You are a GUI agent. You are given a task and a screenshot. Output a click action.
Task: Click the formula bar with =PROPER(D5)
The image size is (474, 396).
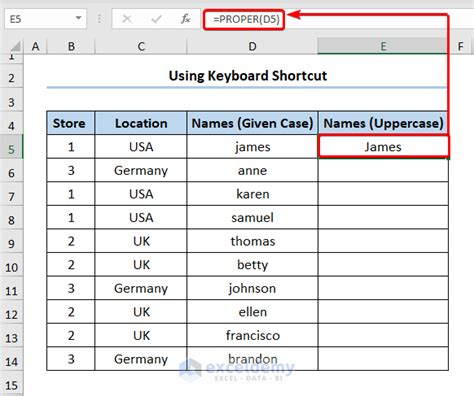(x=337, y=19)
